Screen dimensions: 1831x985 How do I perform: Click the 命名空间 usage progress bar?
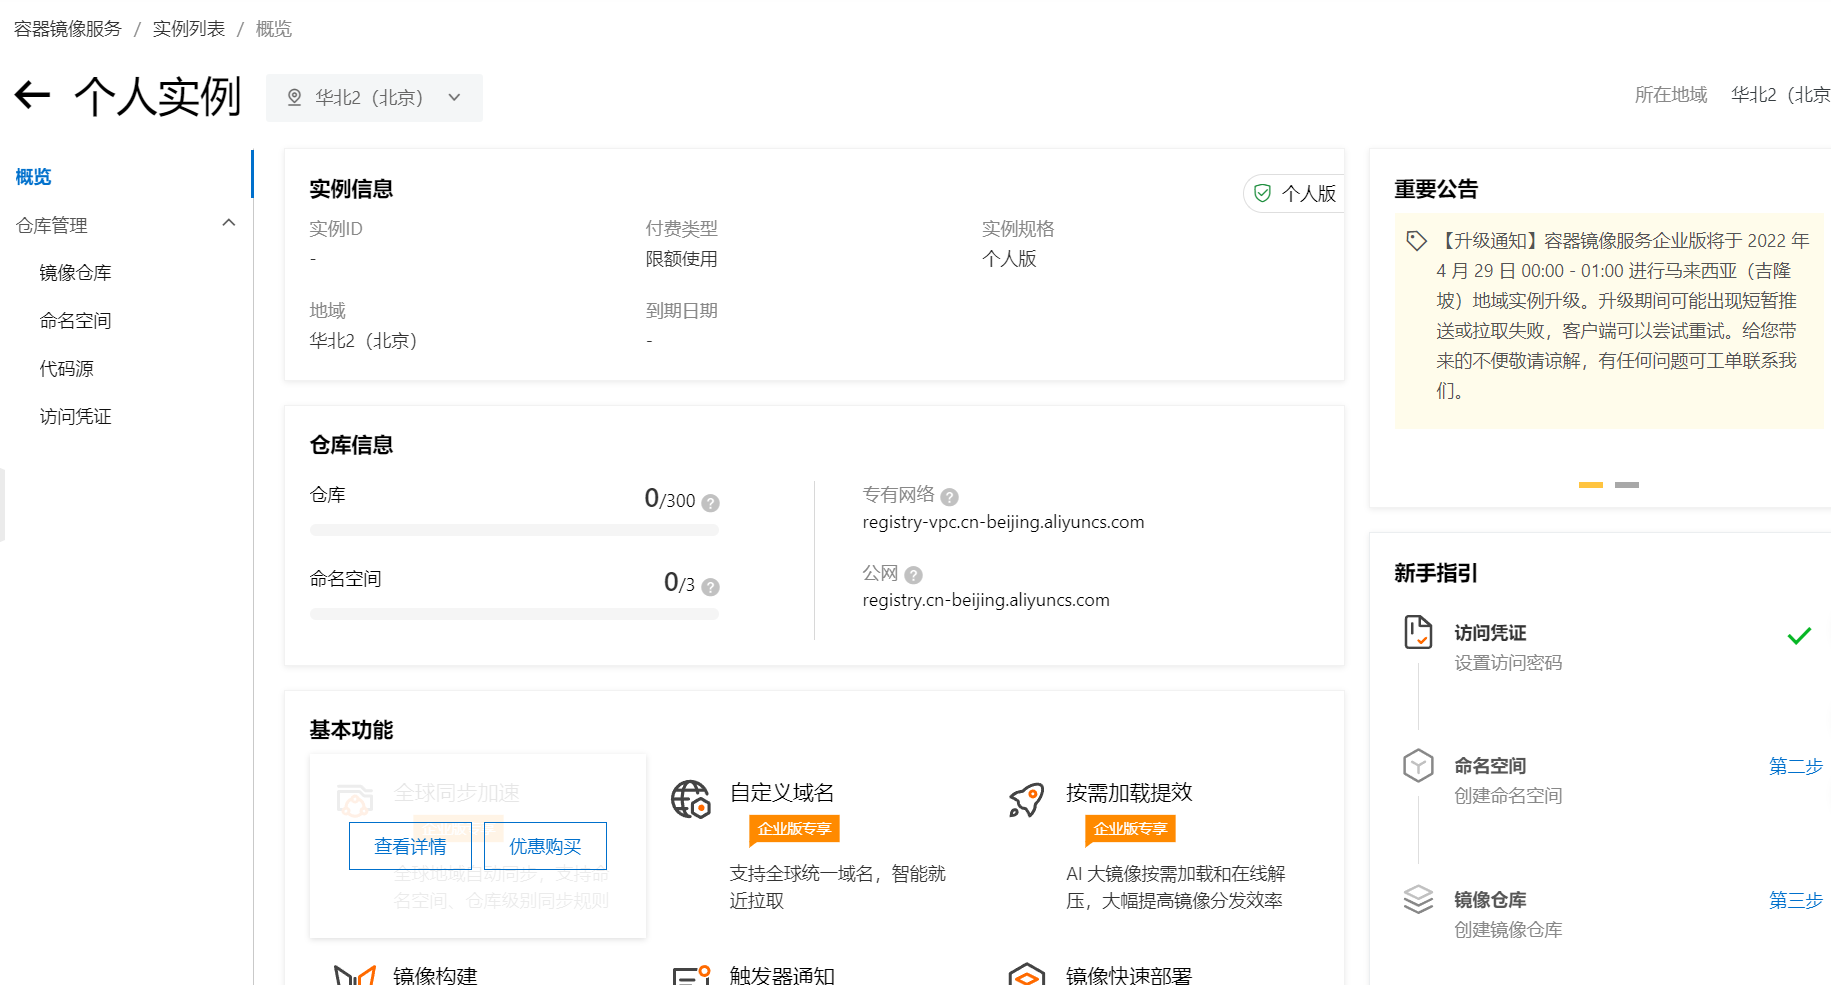click(514, 614)
